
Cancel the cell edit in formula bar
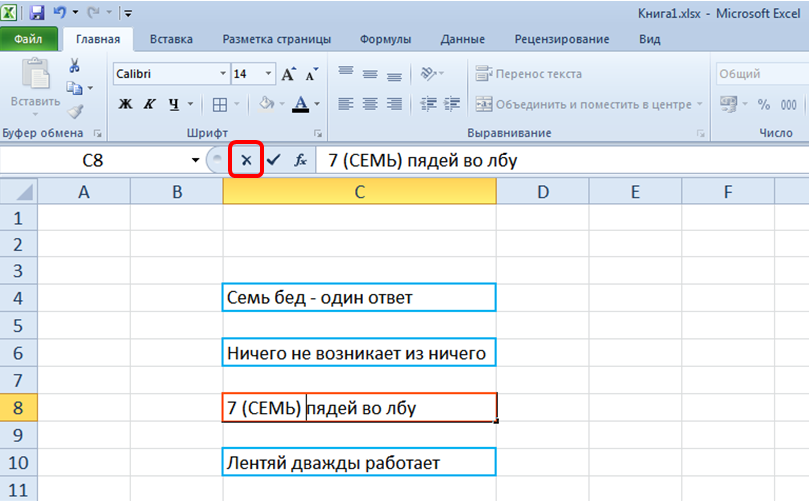click(246, 160)
